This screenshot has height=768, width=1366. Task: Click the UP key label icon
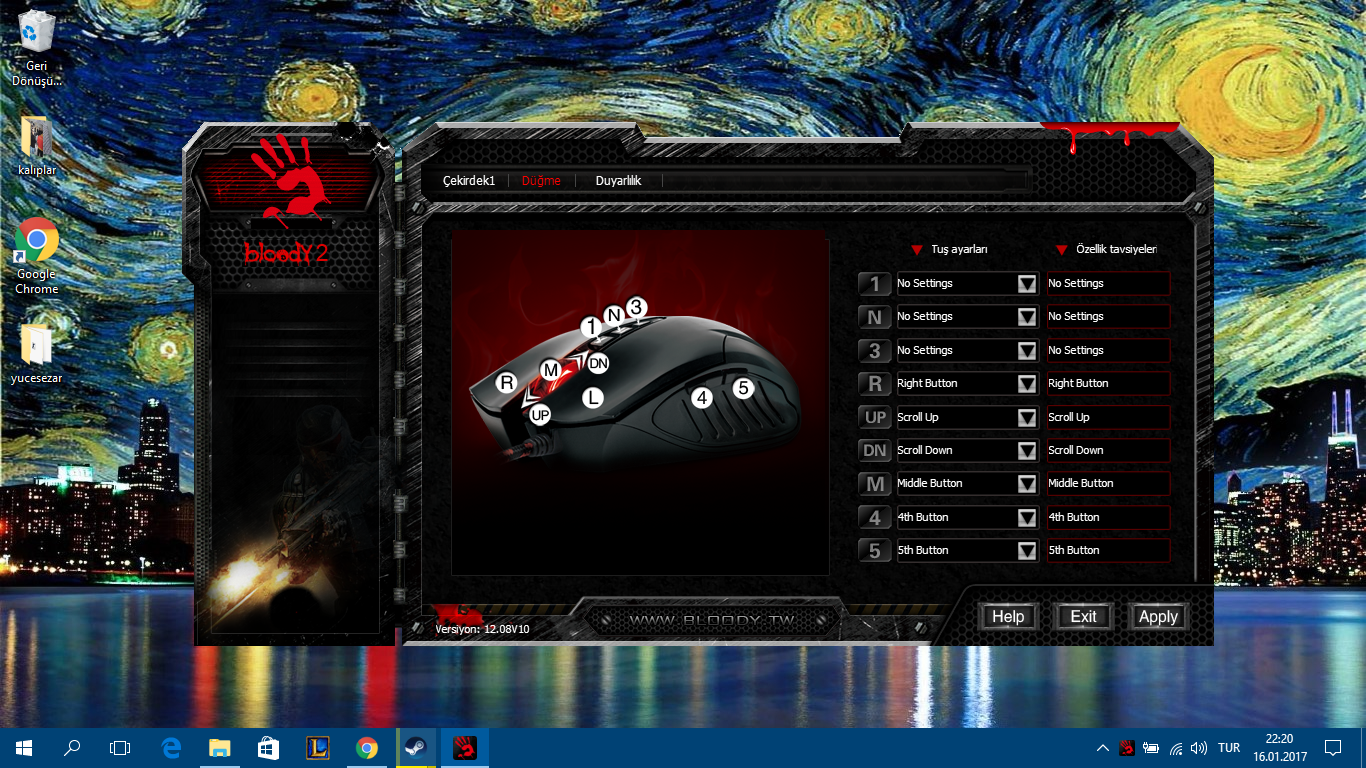(875, 418)
